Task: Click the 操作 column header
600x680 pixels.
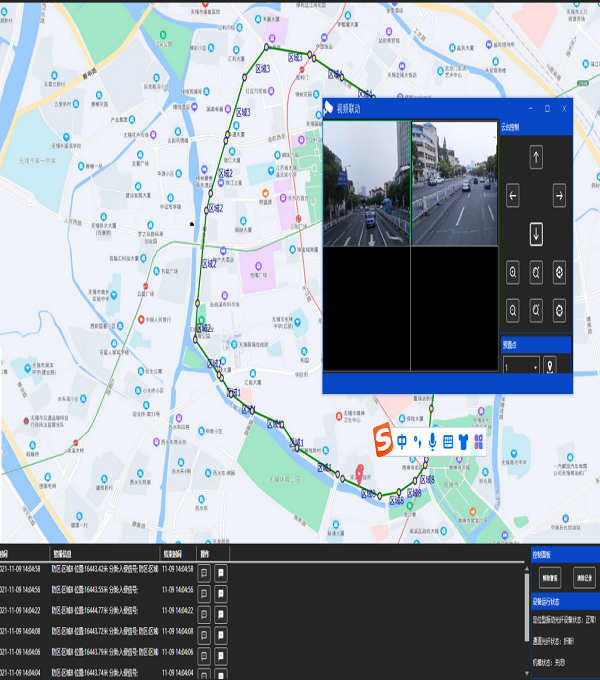Action: pos(205,554)
